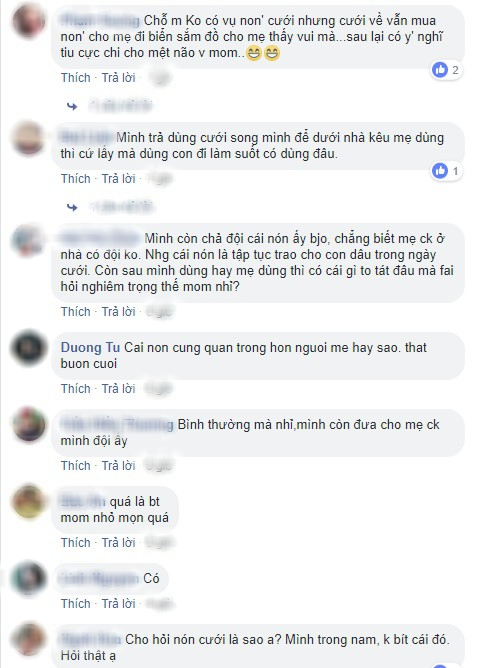Expand replies arrow under second comment
The height and width of the screenshot is (668, 501).
[72, 207]
